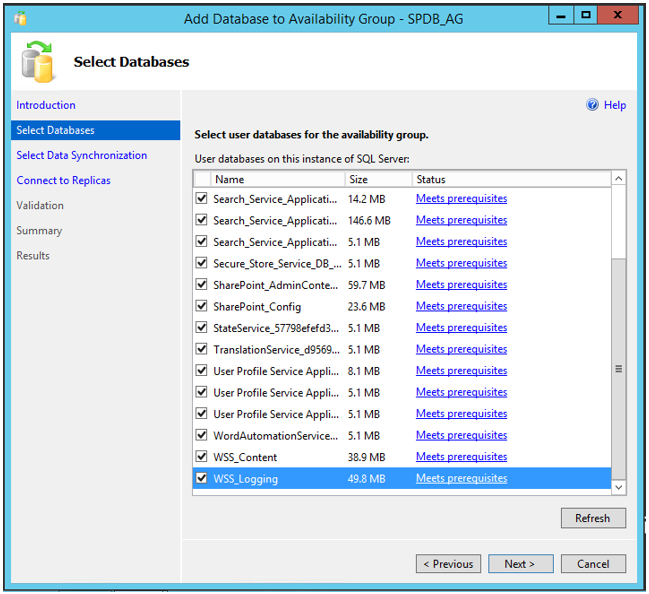
Task: Minimize the Add Database wizard window
Action: click(561, 15)
